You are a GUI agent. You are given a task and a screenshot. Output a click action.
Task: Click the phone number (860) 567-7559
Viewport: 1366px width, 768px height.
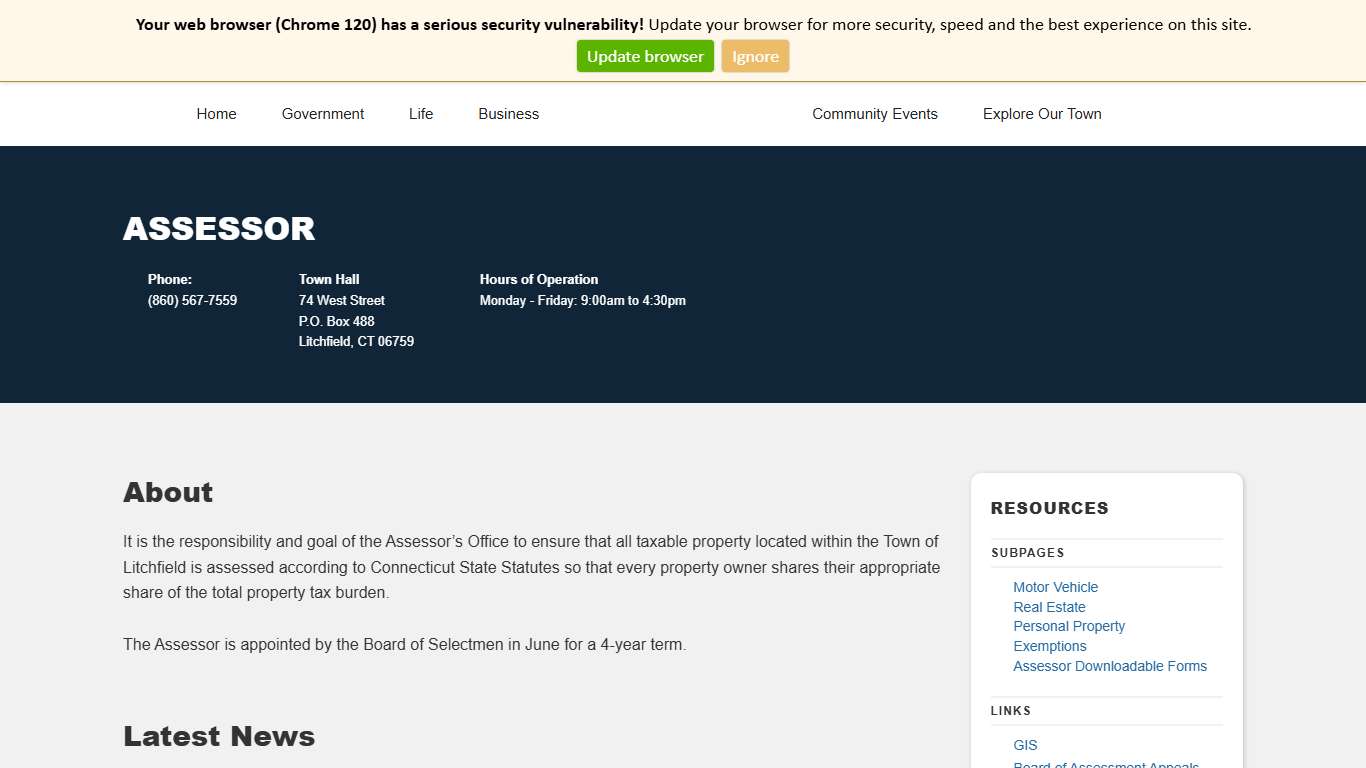pyautogui.click(x=192, y=300)
